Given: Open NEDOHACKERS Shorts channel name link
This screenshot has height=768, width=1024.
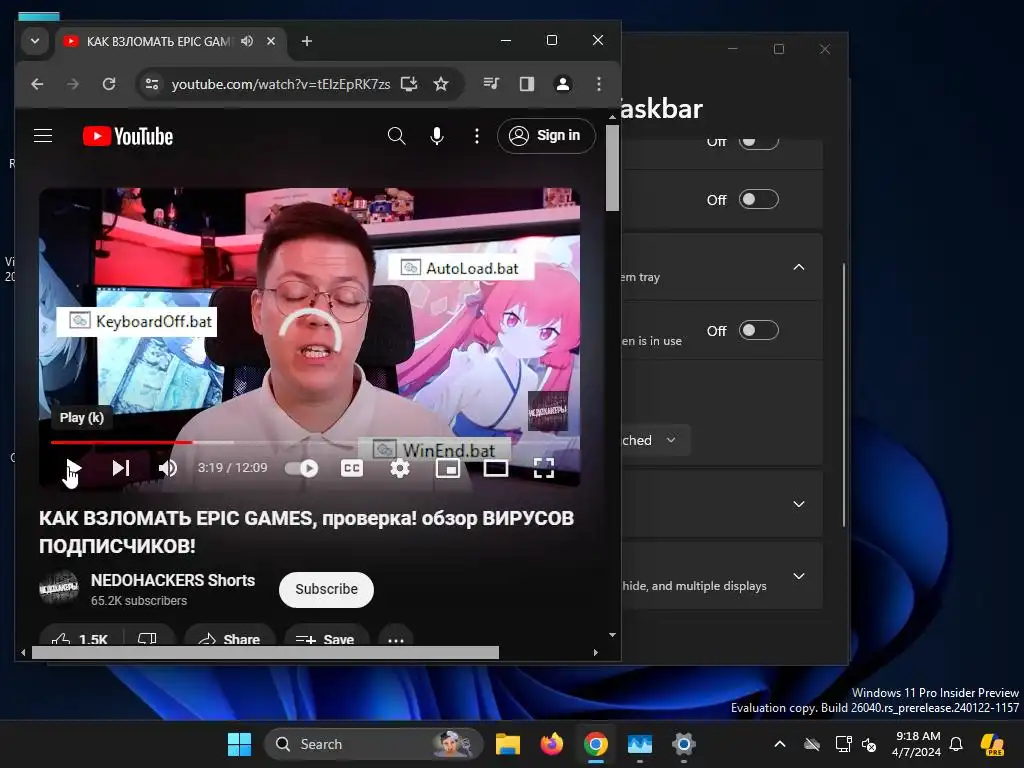Looking at the screenshot, I should (173, 580).
